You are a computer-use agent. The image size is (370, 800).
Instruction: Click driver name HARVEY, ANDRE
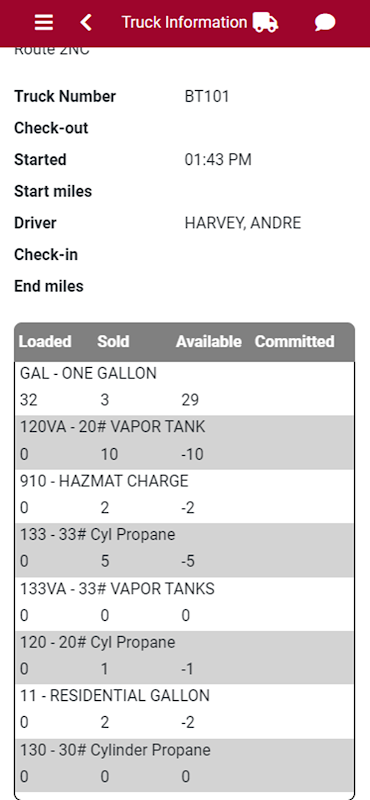coord(243,223)
